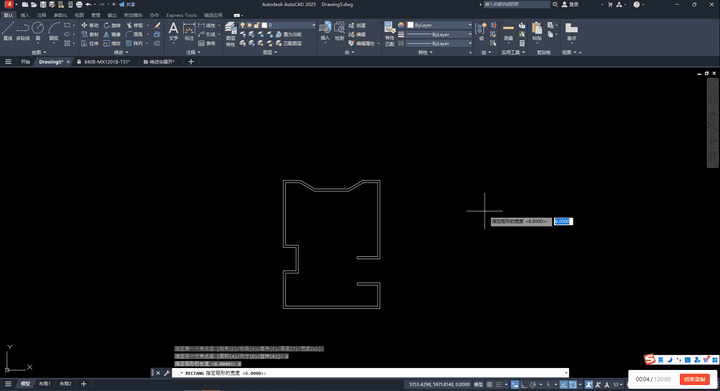
Task: Click the Measure (测量) utility icon
Action: coord(508,31)
